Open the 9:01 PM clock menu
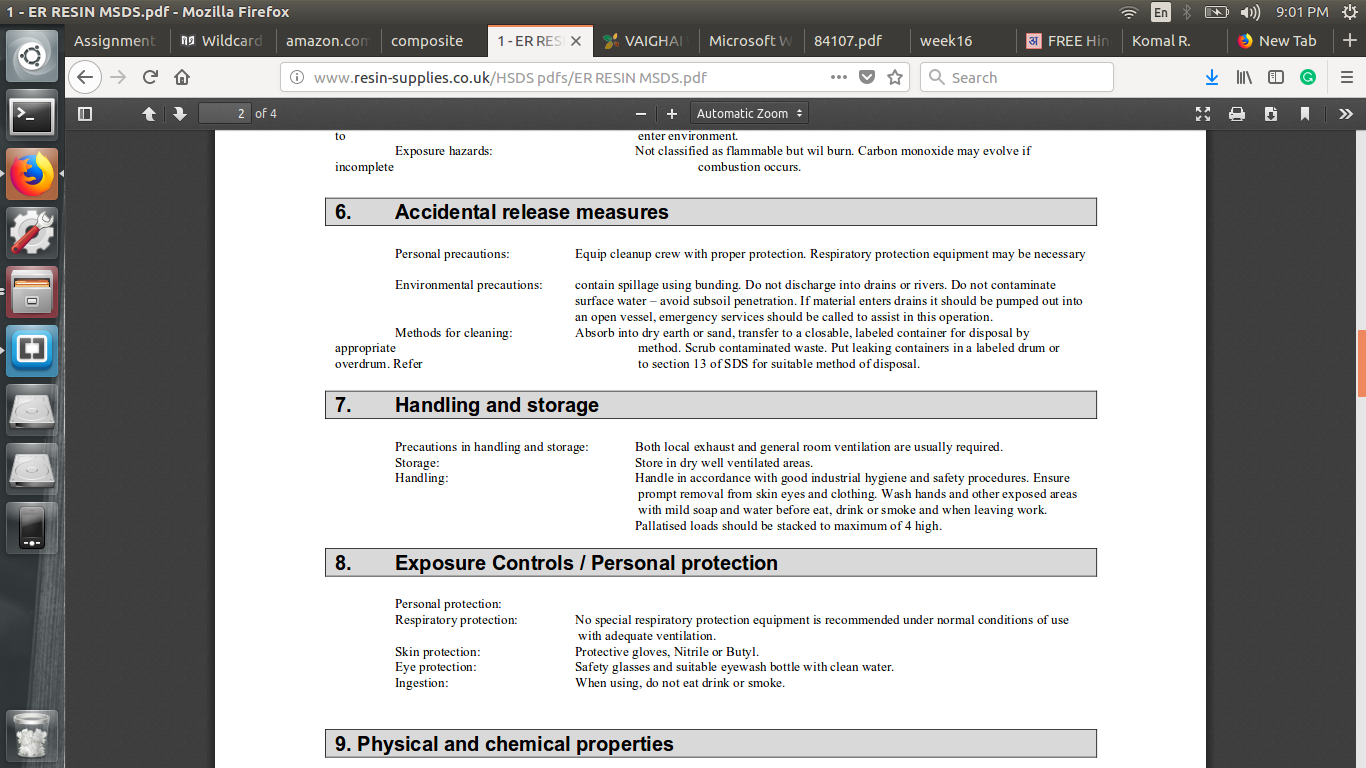Viewport: 1366px width, 768px height. tap(1302, 12)
